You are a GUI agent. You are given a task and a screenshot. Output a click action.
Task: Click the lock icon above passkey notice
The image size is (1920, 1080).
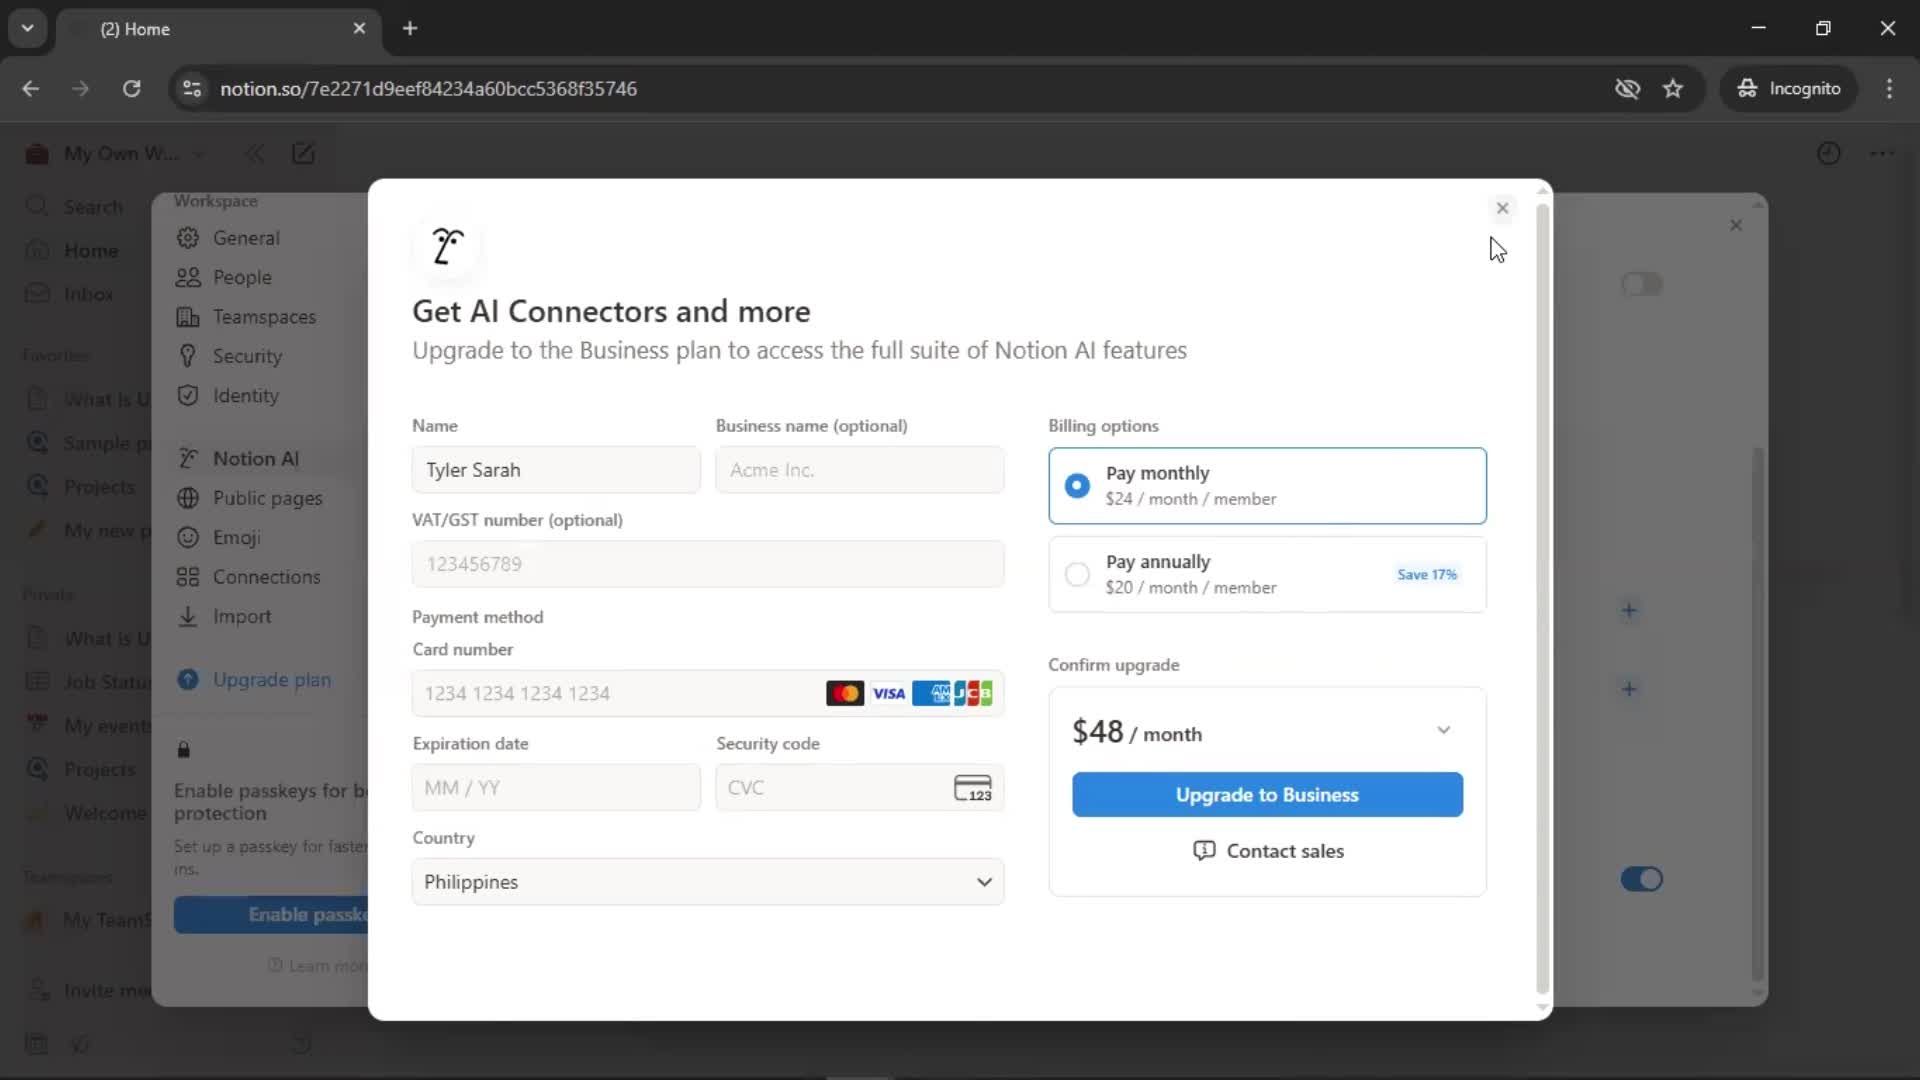coord(184,749)
